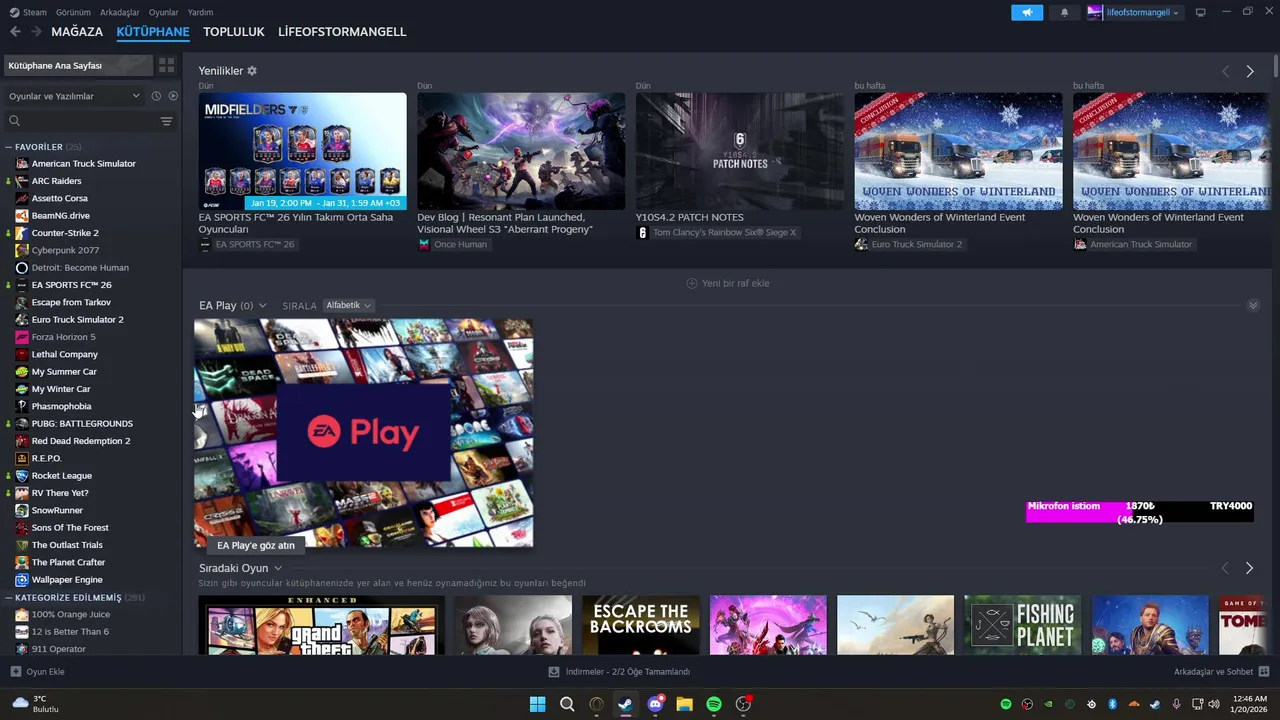Show next Sıradaki Oyun items arrow
The width and height of the screenshot is (1280, 720).
click(1249, 568)
